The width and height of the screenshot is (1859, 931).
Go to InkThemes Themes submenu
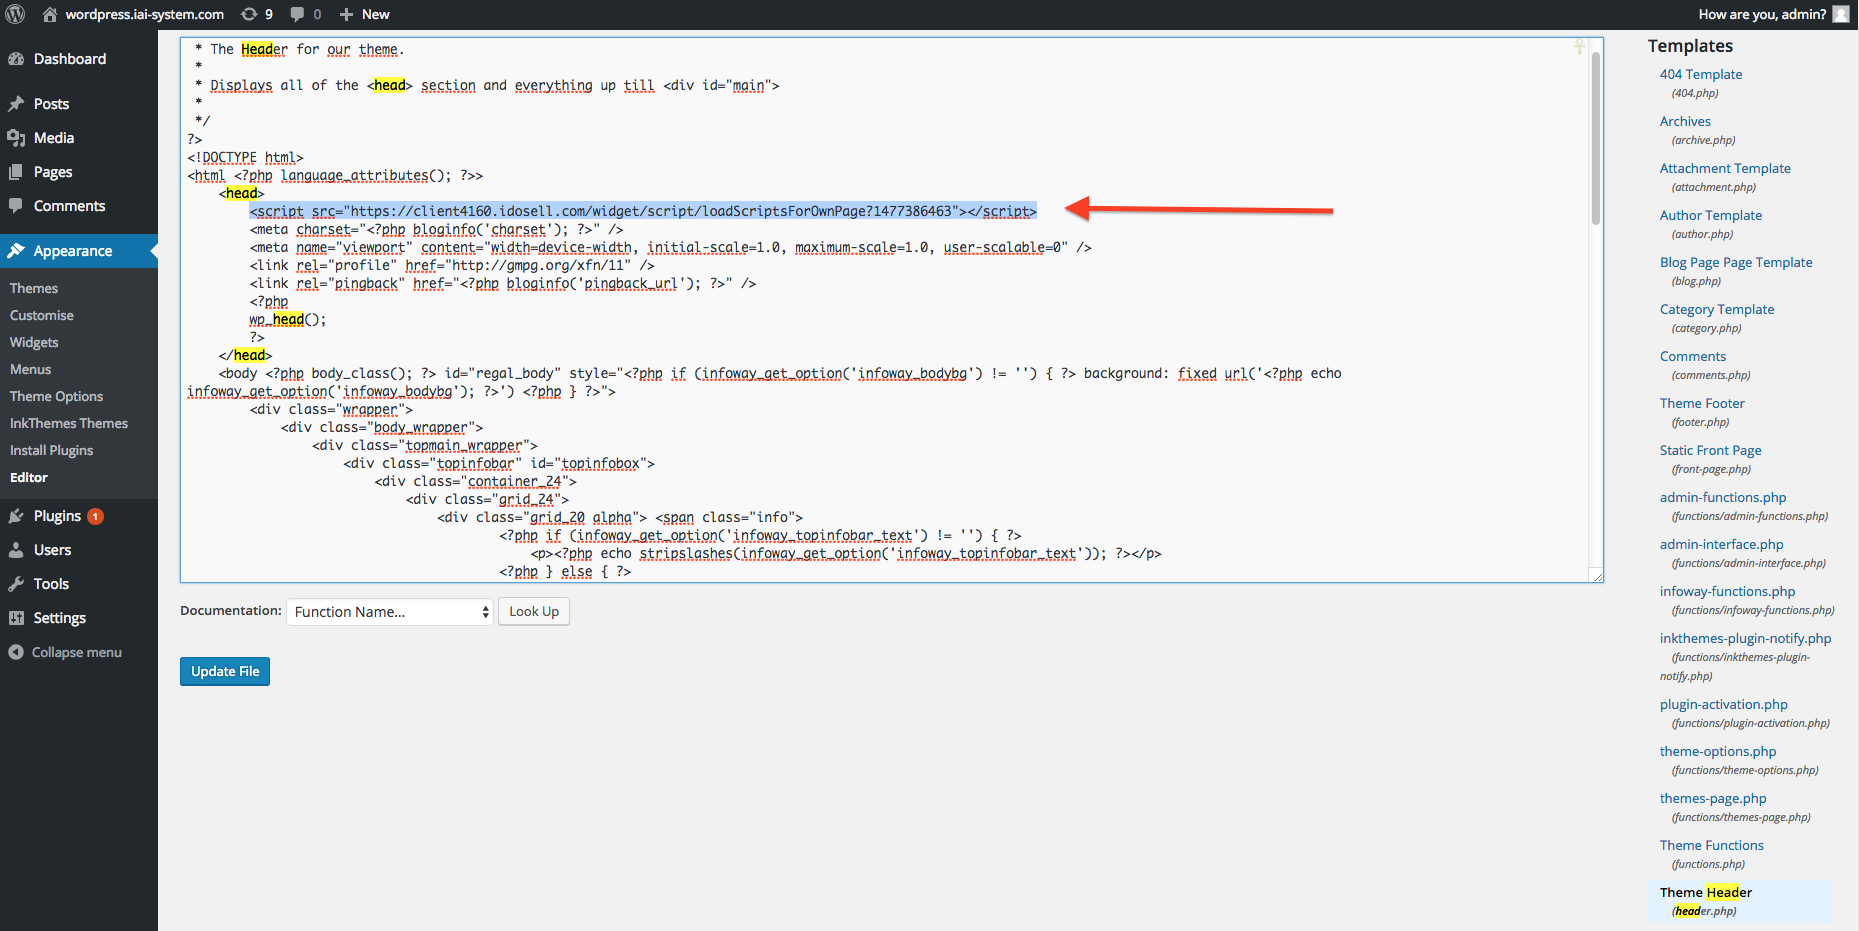pyautogui.click(x=69, y=423)
